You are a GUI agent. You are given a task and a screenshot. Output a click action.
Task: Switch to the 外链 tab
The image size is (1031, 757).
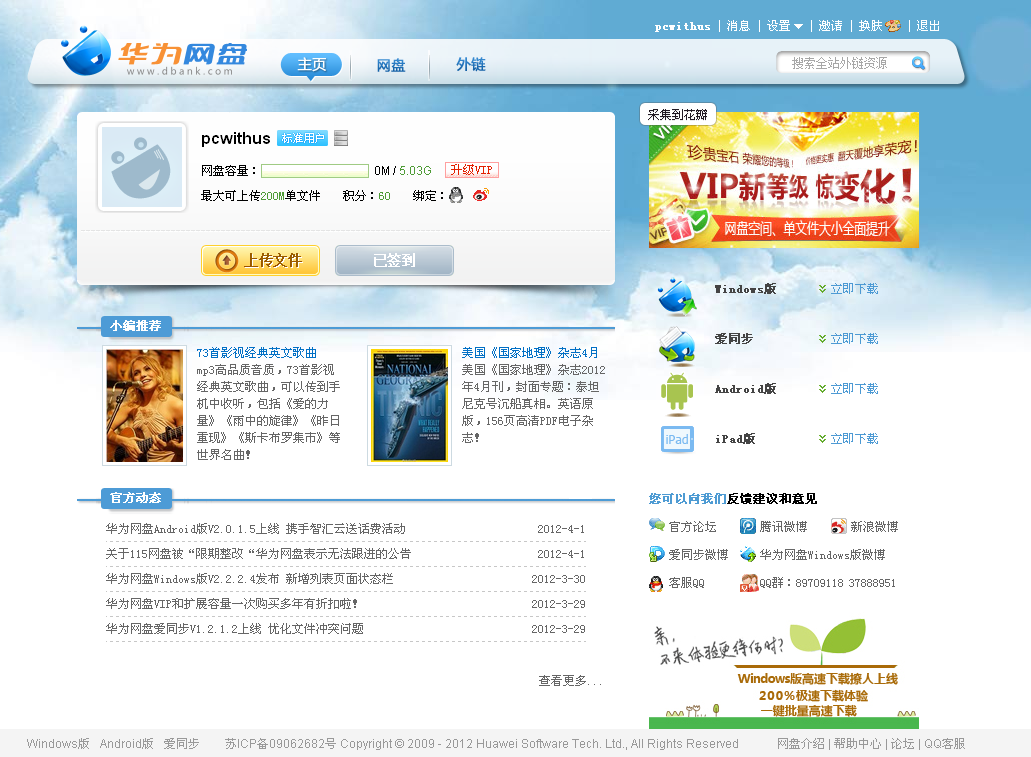pos(471,64)
